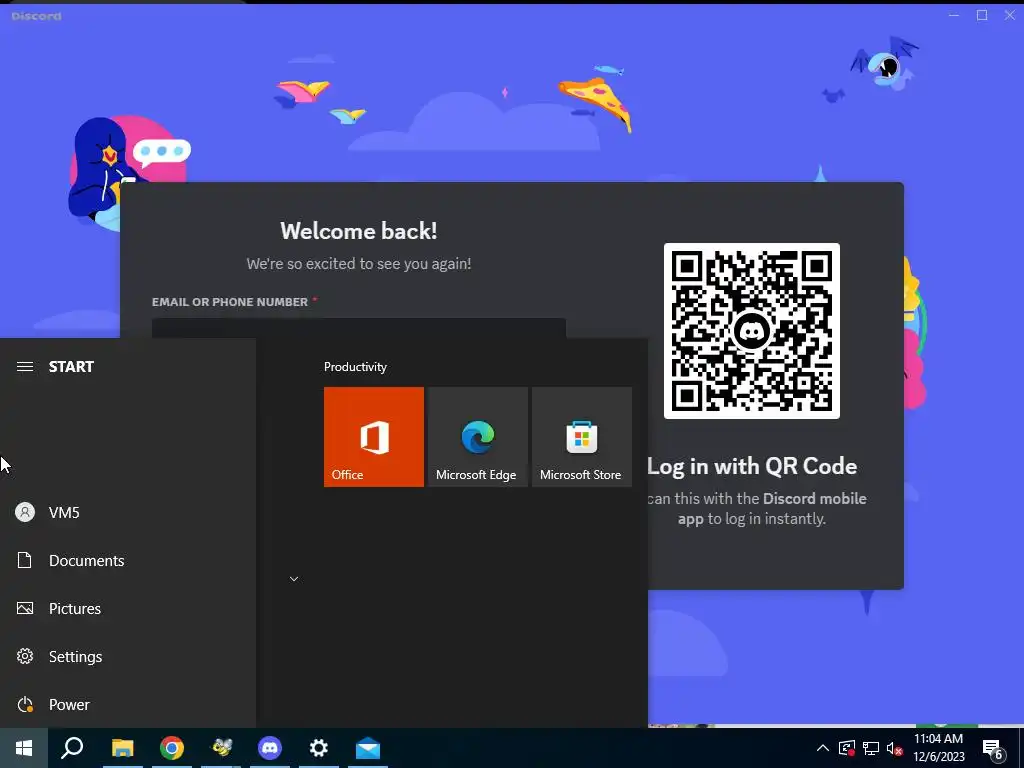Open File Explorer from the taskbar
This screenshot has width=1024, height=768.
coord(122,748)
